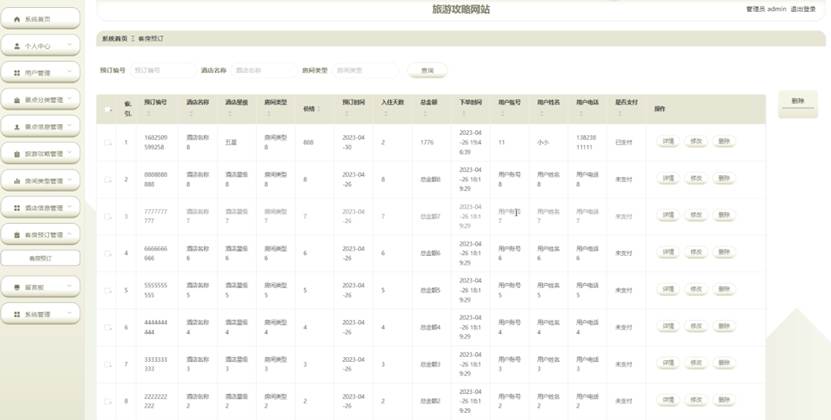
Task: Focus the 预订编号 search field
Action: 163,70
